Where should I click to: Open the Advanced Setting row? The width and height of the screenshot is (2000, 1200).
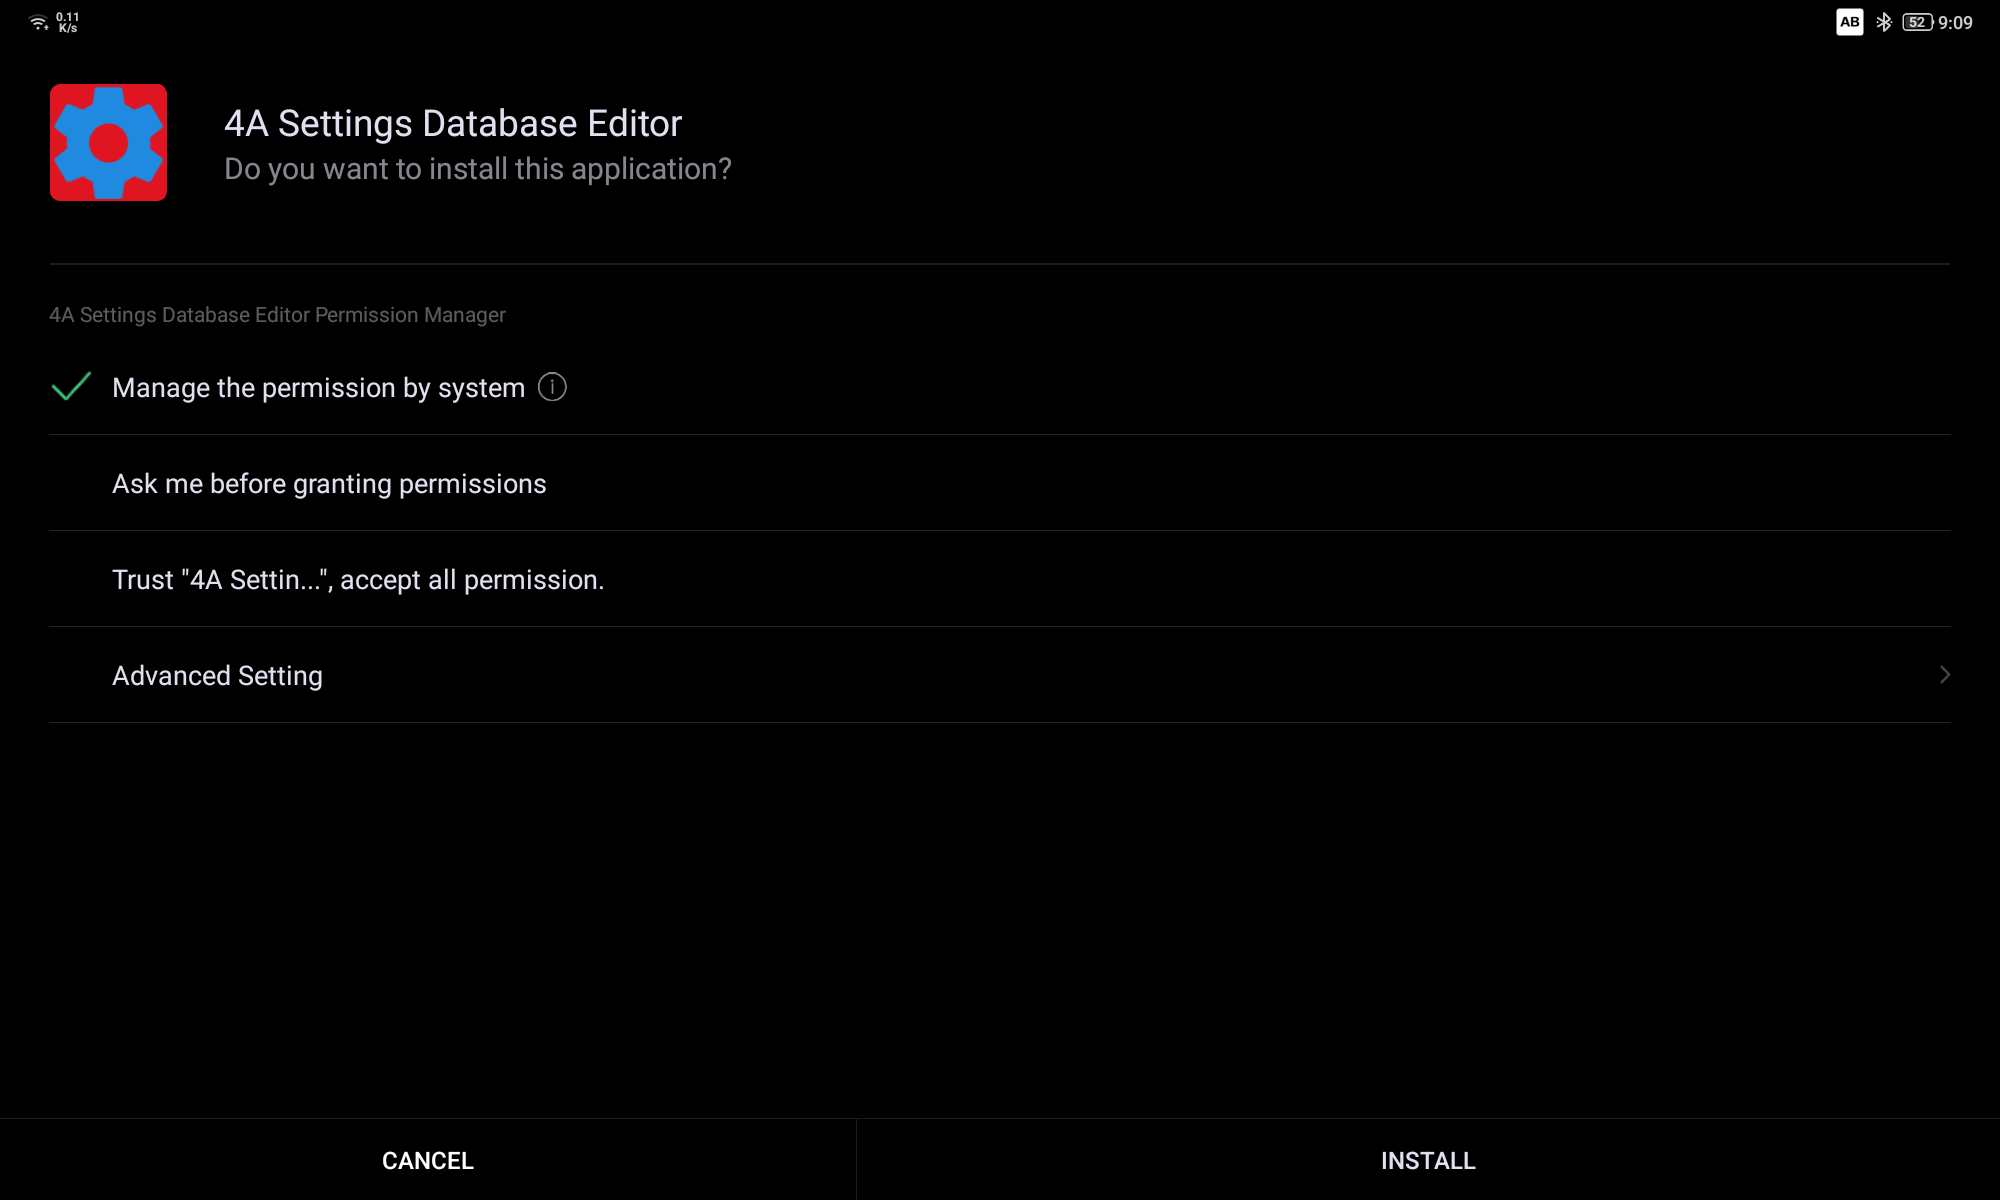coord(217,676)
